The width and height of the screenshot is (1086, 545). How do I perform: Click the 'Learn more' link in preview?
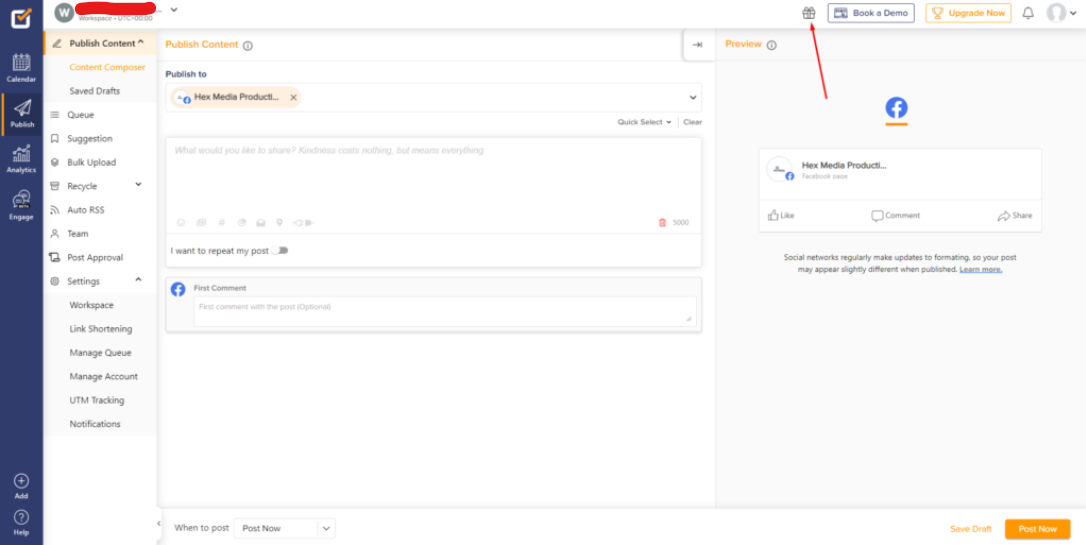pos(980,269)
